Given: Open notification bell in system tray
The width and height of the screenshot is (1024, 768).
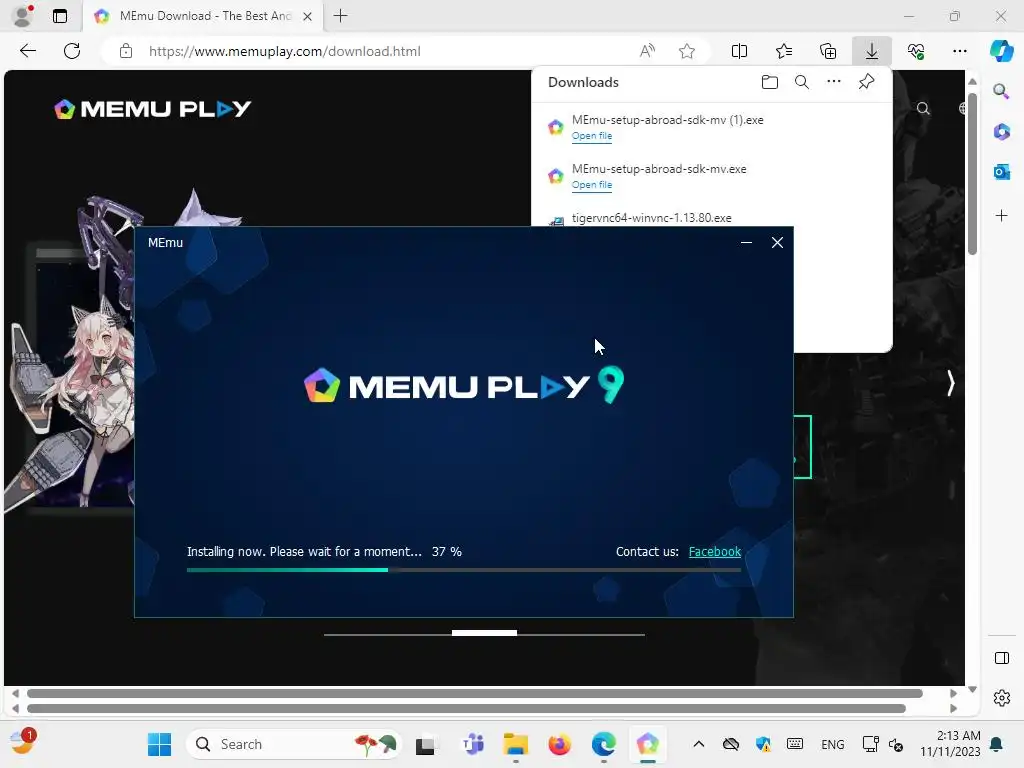Looking at the screenshot, I should click(996, 744).
